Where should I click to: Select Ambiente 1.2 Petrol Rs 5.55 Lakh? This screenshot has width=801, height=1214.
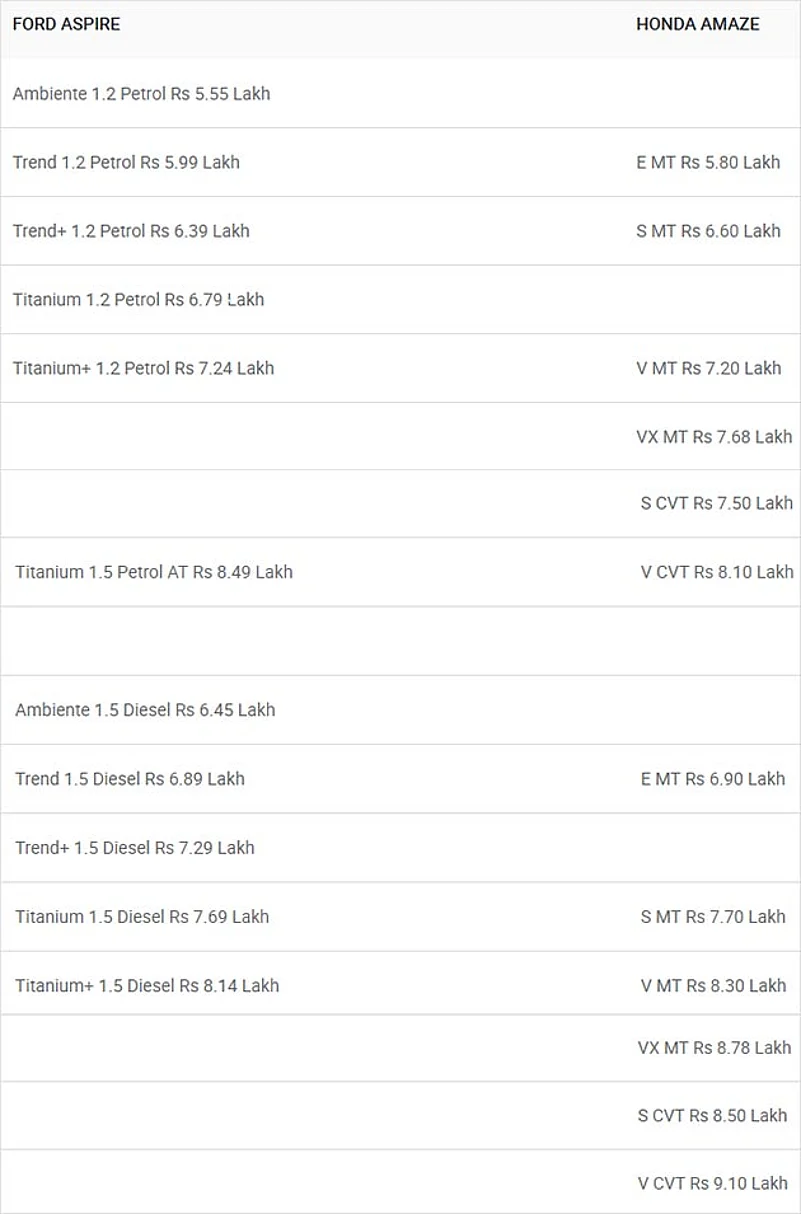click(x=141, y=94)
